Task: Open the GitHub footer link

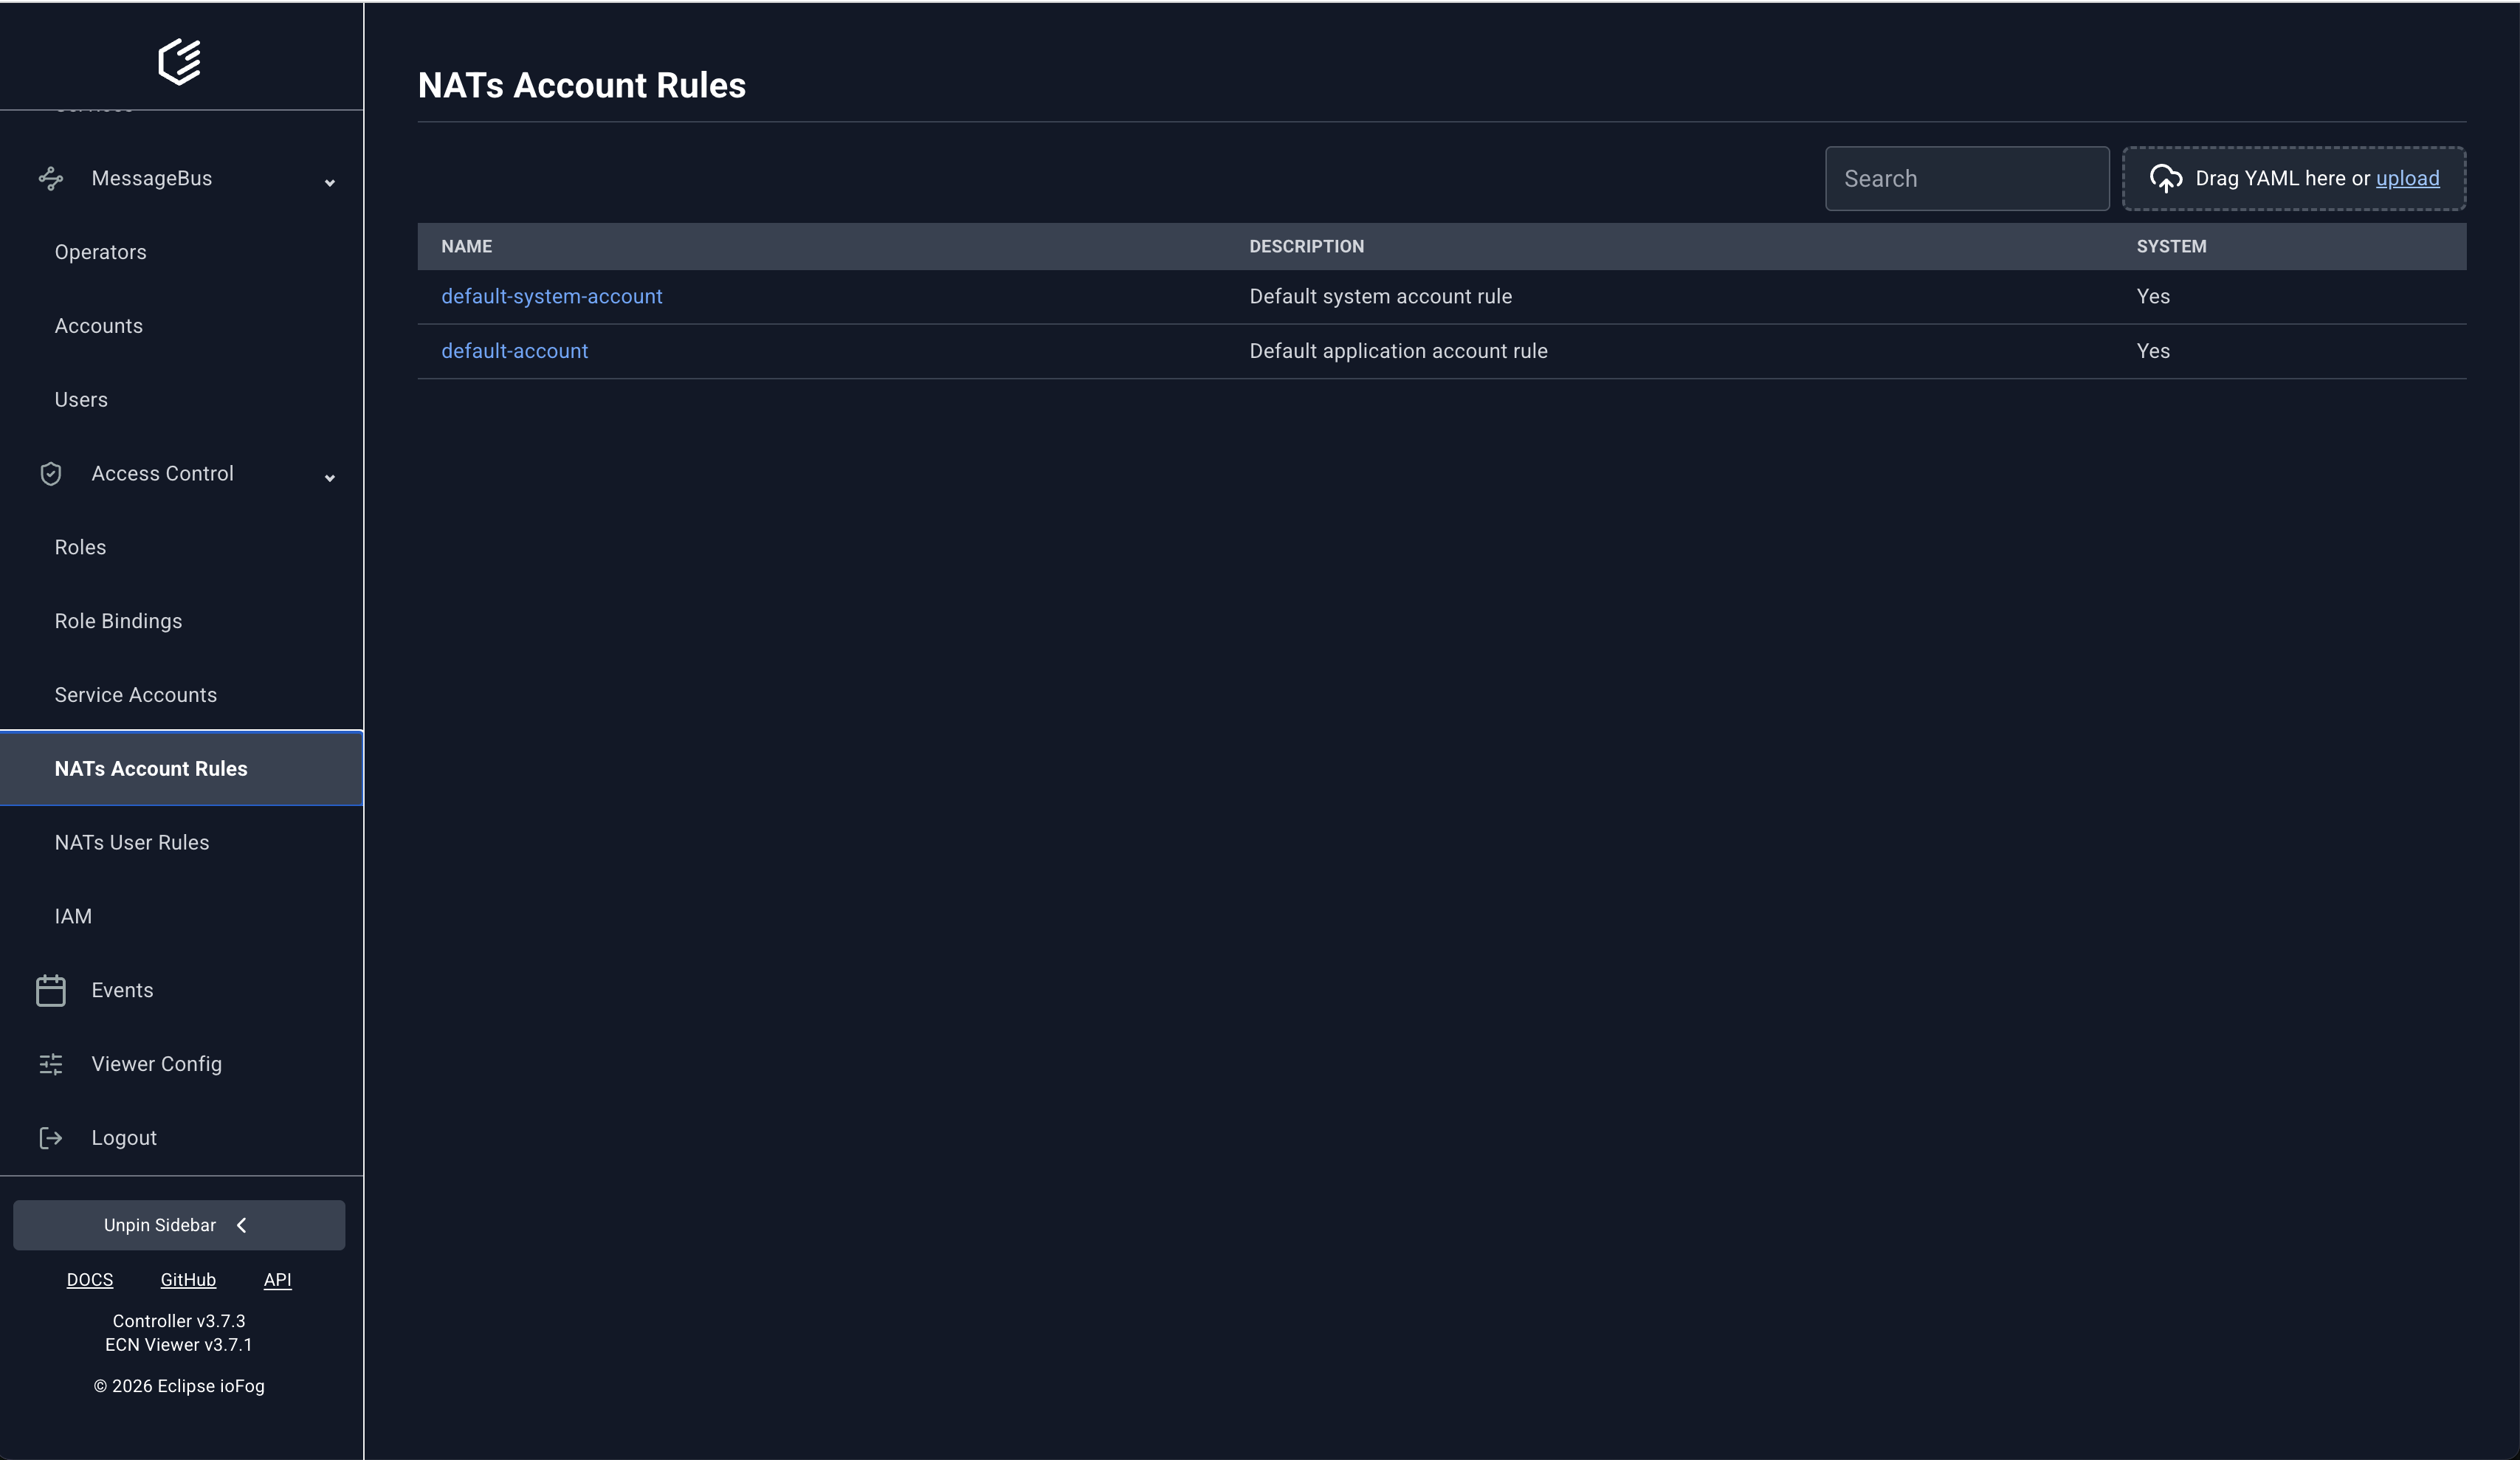Action: coord(188,1280)
